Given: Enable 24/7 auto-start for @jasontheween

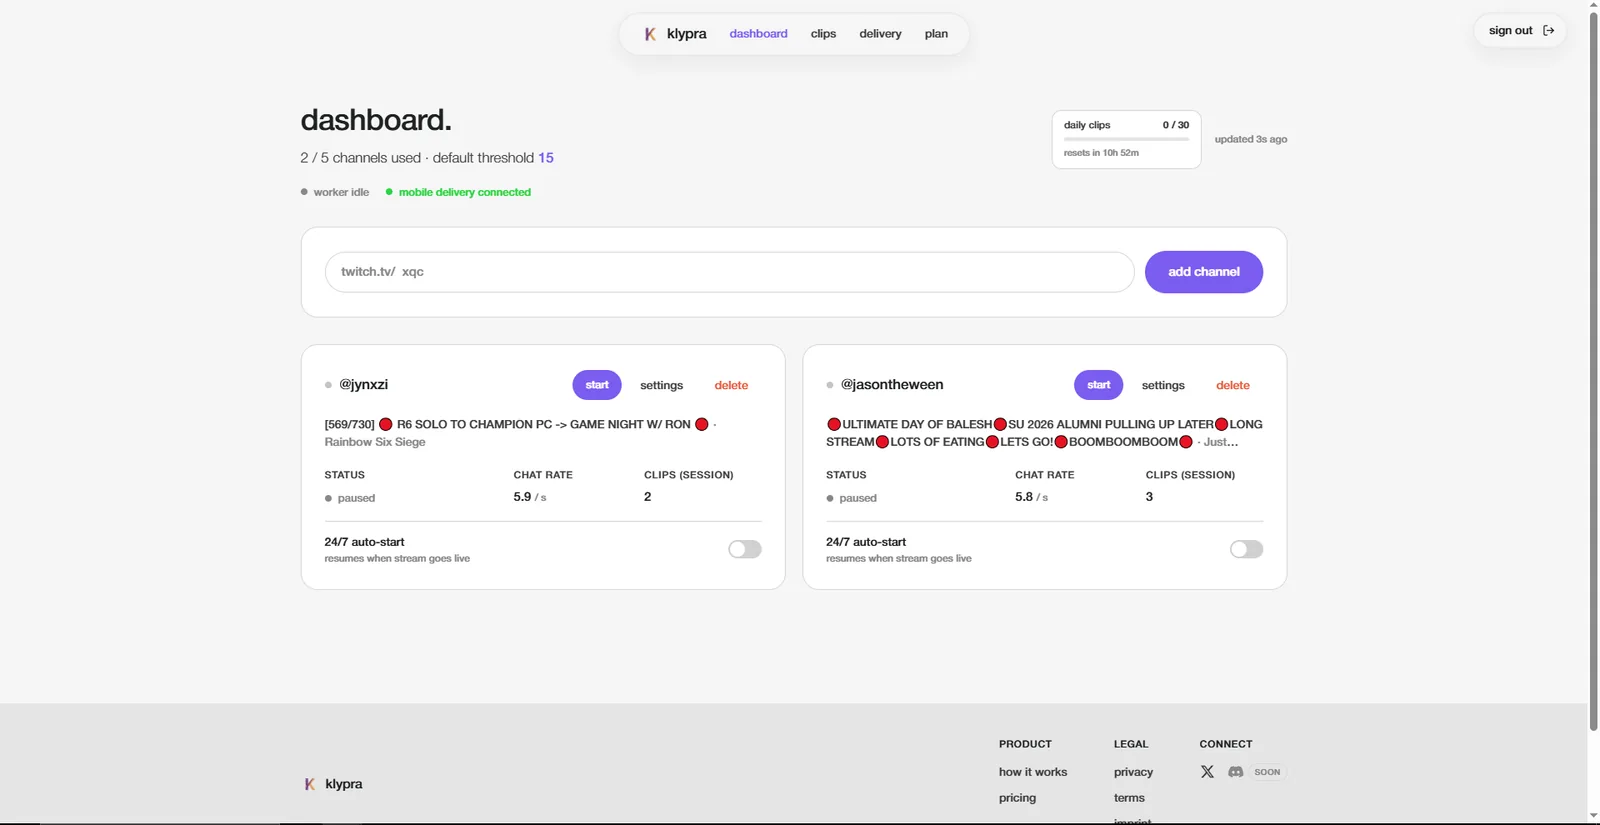Looking at the screenshot, I should pos(1246,549).
